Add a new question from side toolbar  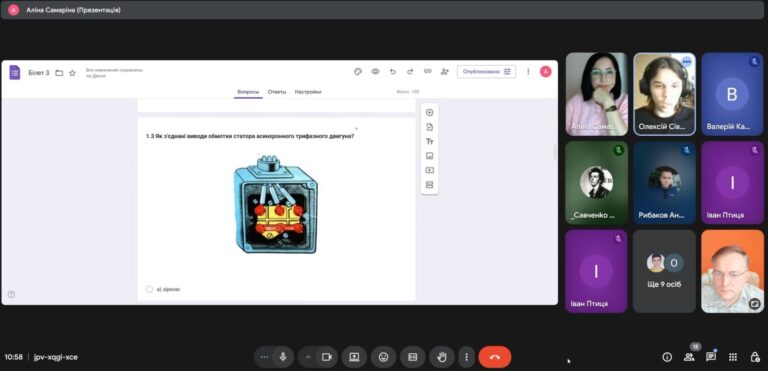tap(430, 112)
